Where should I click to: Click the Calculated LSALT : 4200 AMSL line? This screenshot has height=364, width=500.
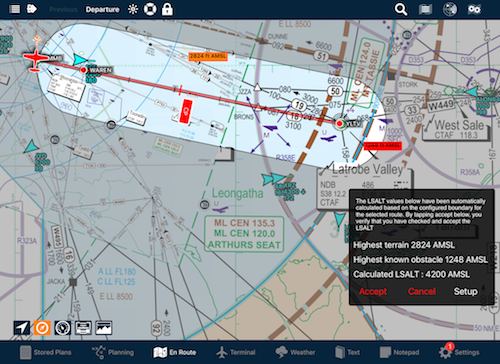pyautogui.click(x=411, y=274)
